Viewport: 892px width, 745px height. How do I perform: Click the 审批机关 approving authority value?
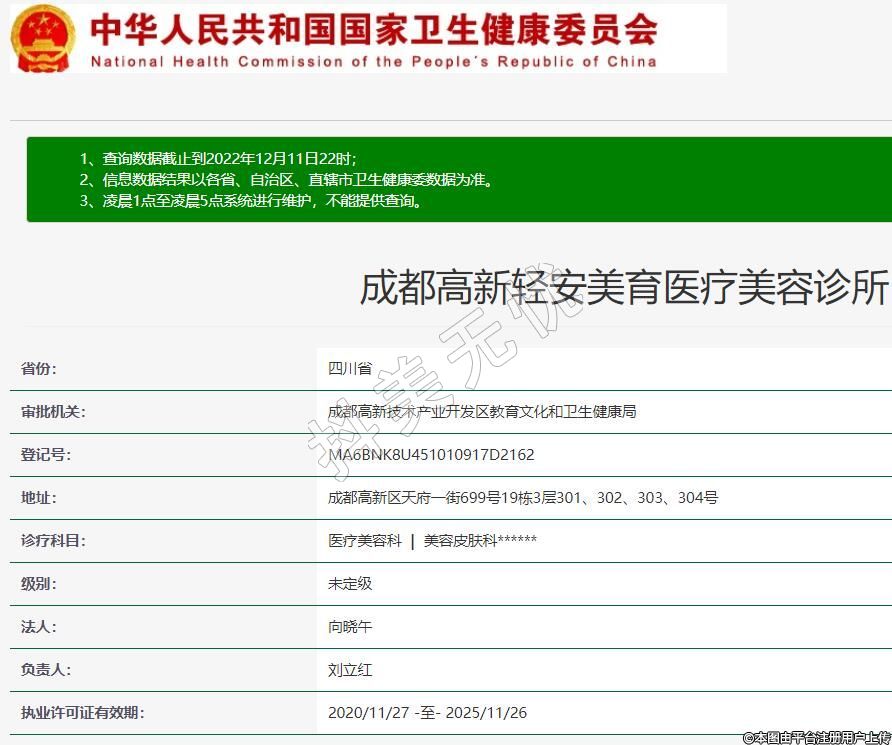(482, 411)
